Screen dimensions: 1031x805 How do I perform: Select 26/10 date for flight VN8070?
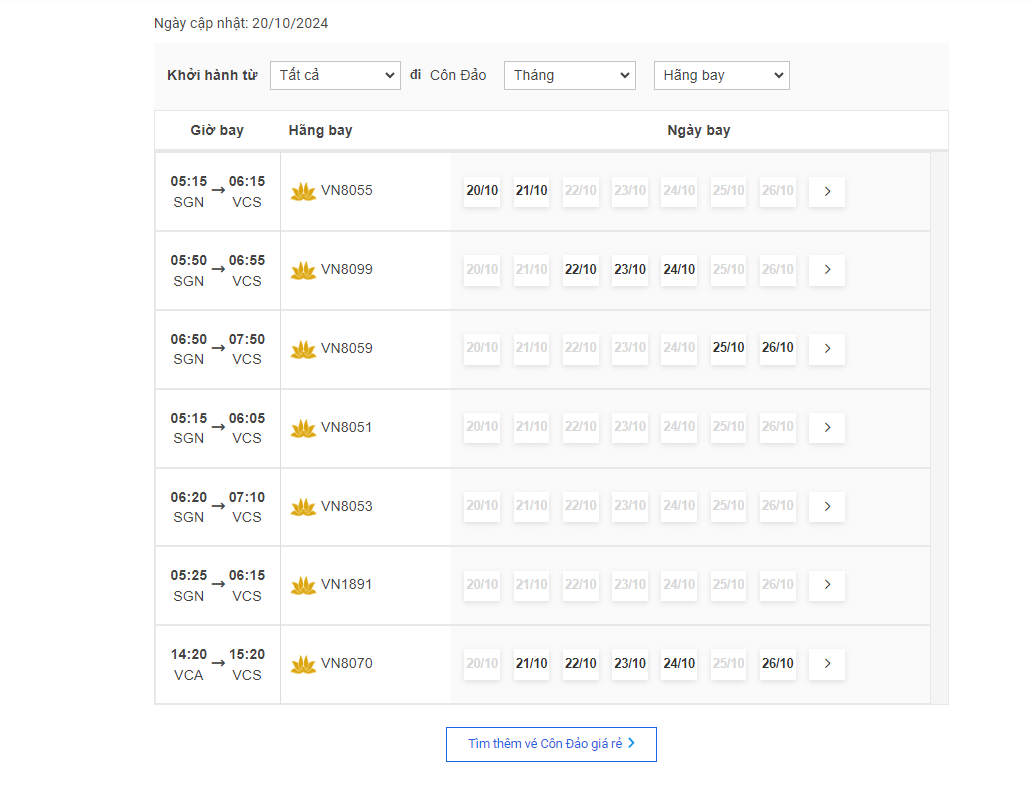777,664
